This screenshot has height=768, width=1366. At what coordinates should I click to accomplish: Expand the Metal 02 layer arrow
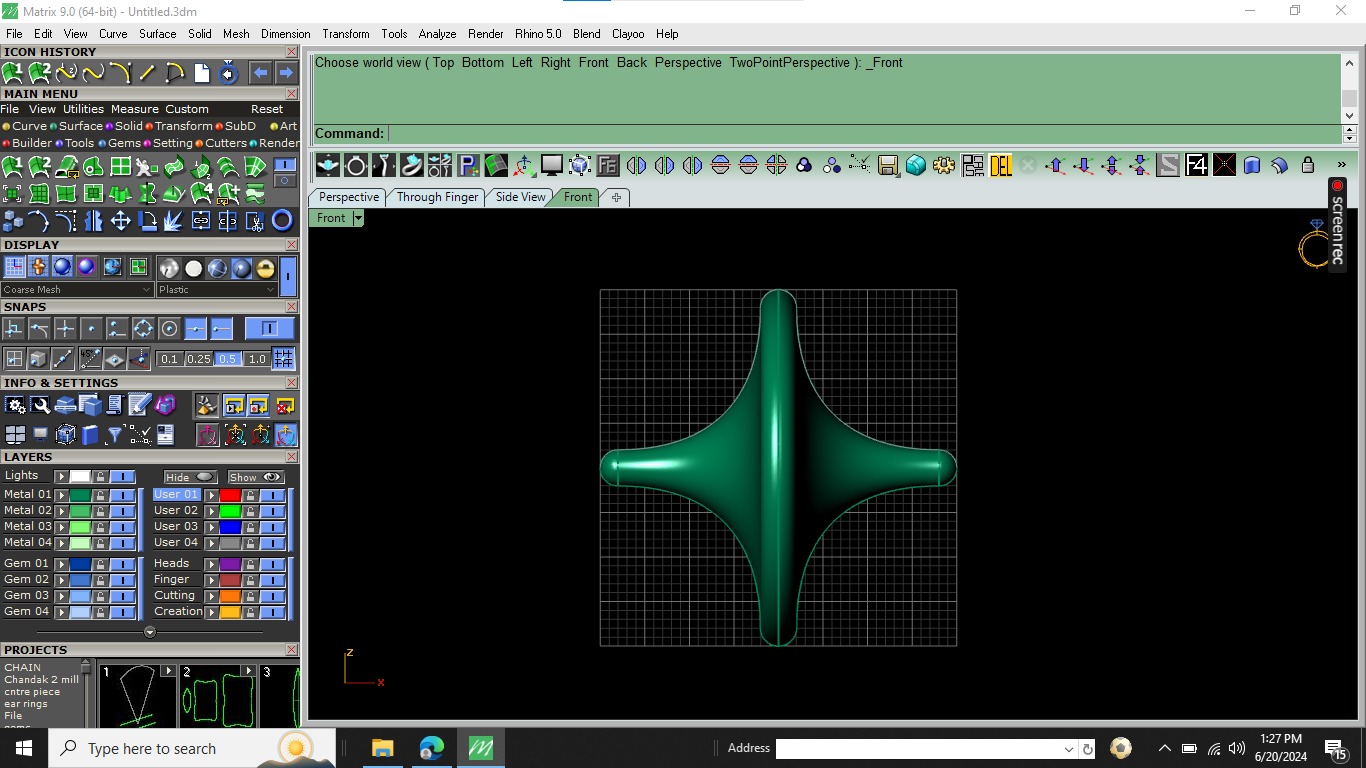[61, 511]
